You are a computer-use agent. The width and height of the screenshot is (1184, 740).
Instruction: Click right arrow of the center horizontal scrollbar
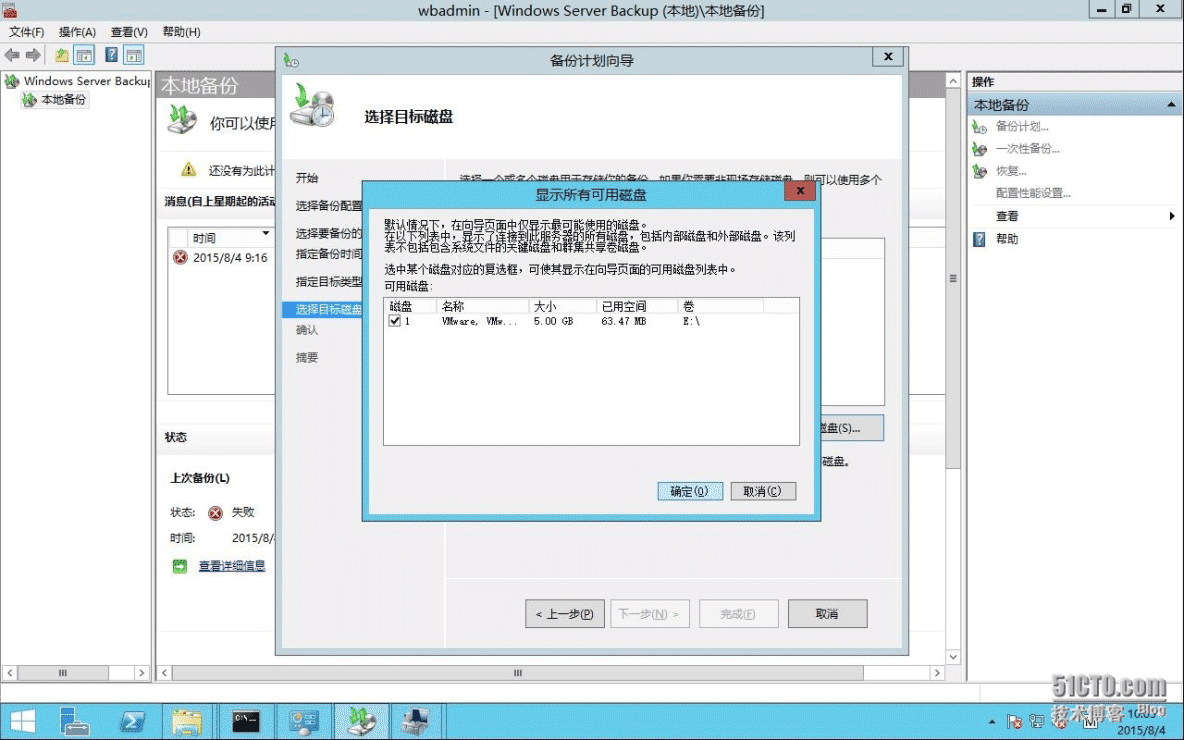click(x=937, y=673)
